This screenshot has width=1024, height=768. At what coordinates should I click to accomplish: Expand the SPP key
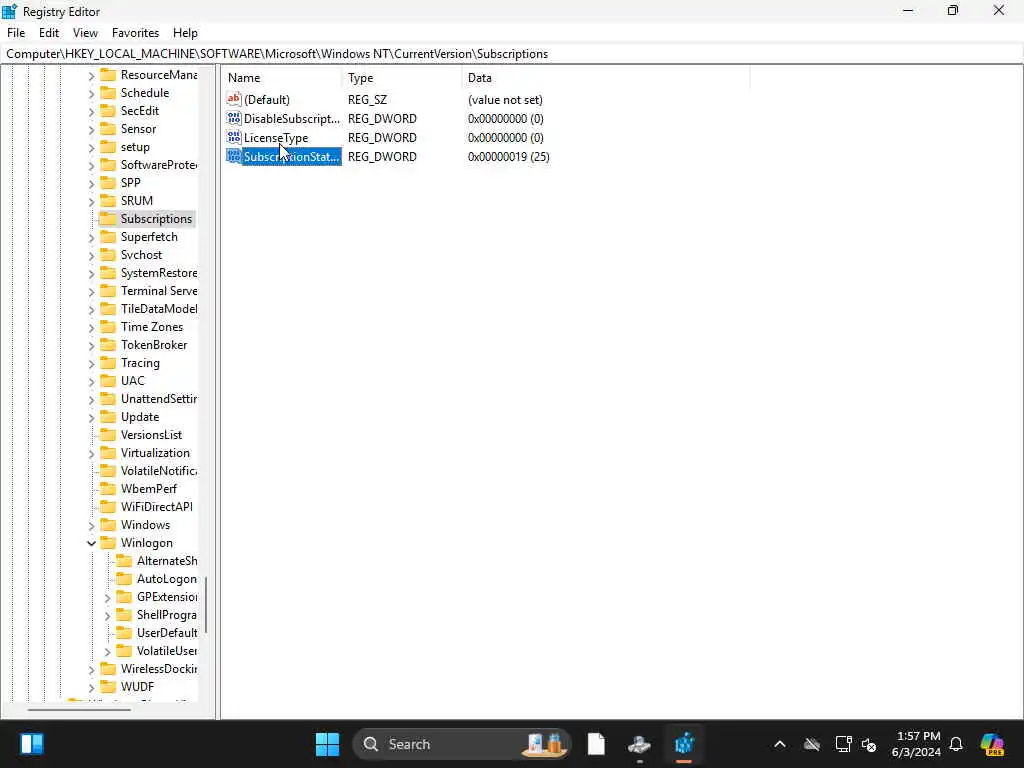91,184
